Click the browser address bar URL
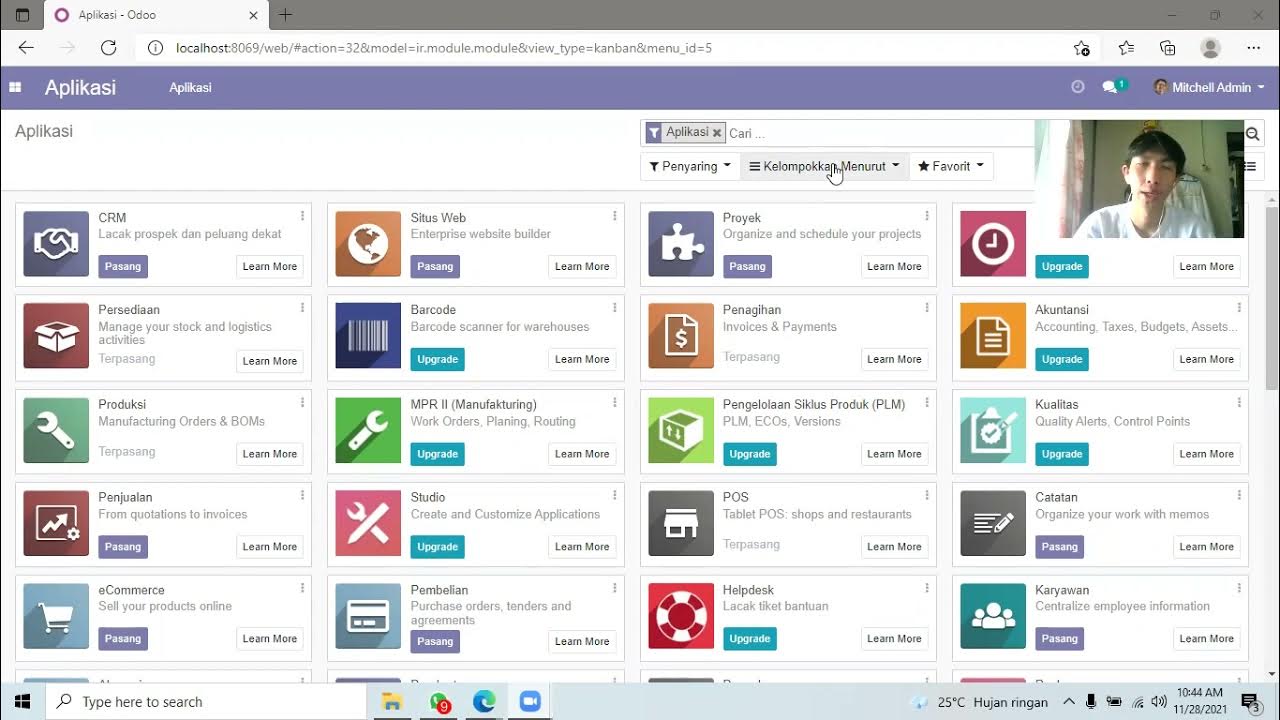The image size is (1280, 720). 444,48
